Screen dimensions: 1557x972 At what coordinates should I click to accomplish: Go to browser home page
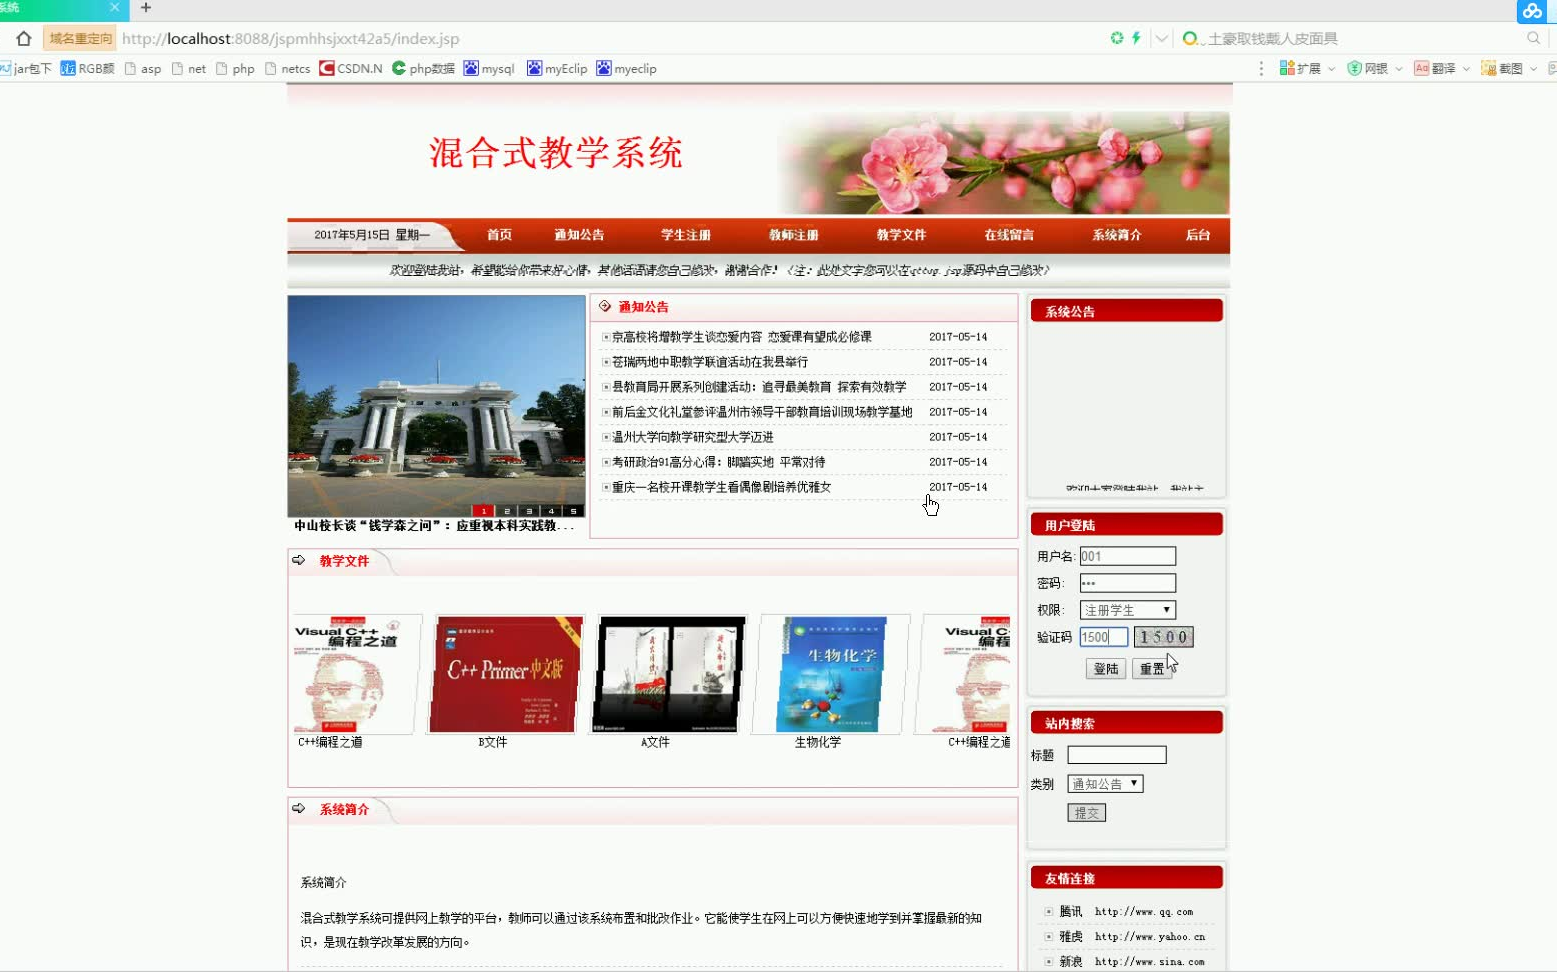point(22,37)
